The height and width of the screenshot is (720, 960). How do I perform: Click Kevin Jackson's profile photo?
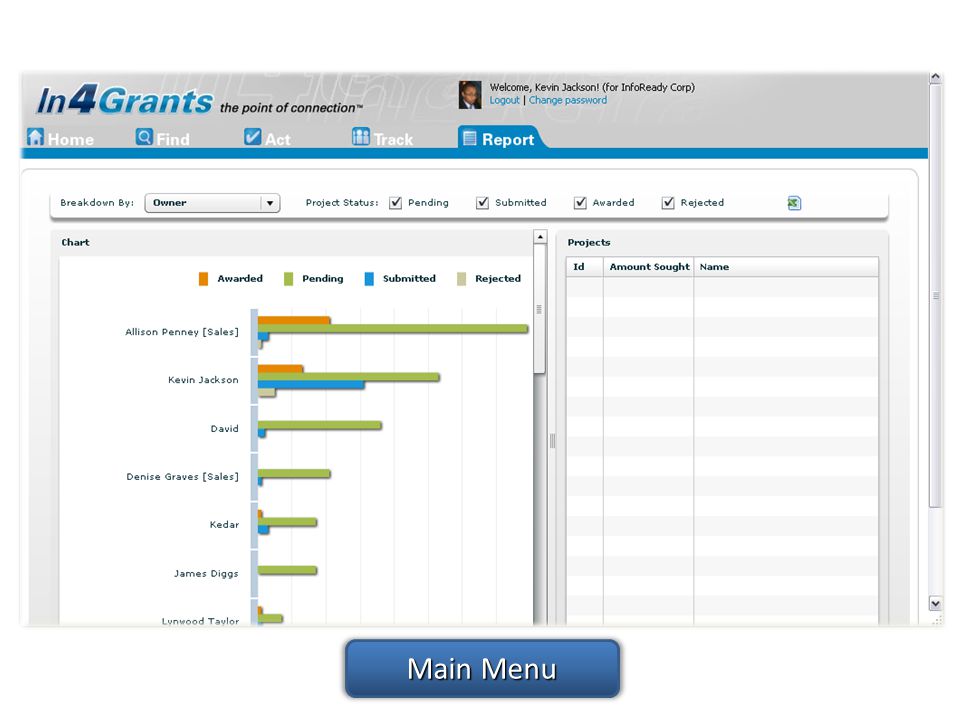pos(470,95)
